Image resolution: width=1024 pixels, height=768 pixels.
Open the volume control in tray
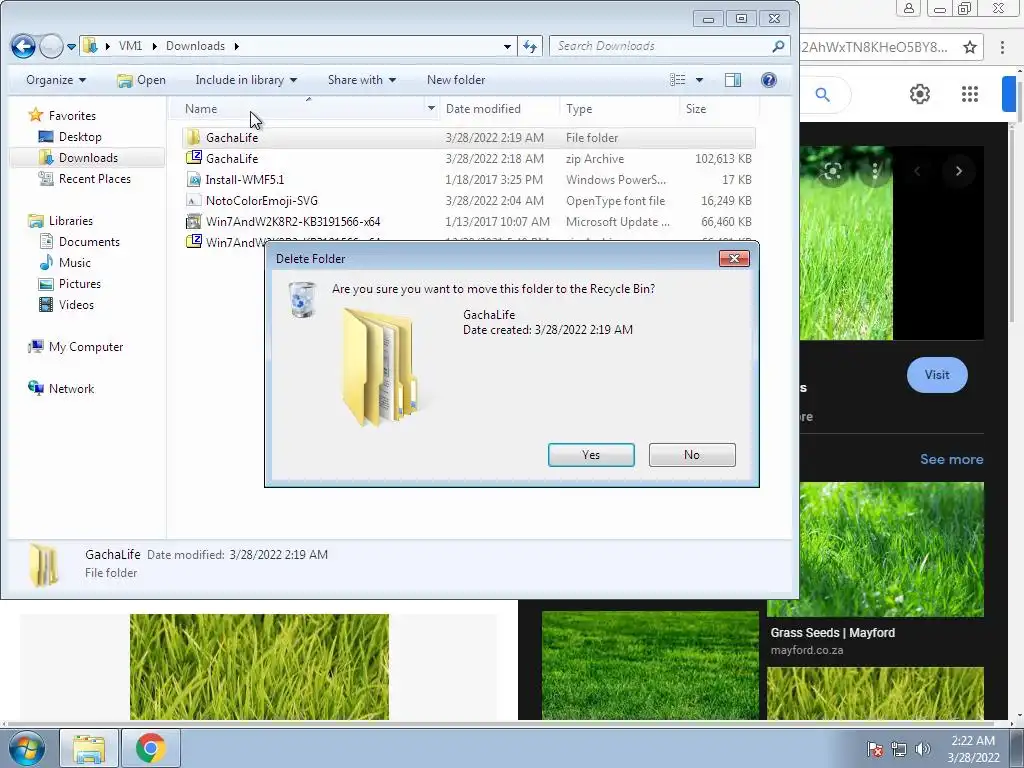pos(923,749)
